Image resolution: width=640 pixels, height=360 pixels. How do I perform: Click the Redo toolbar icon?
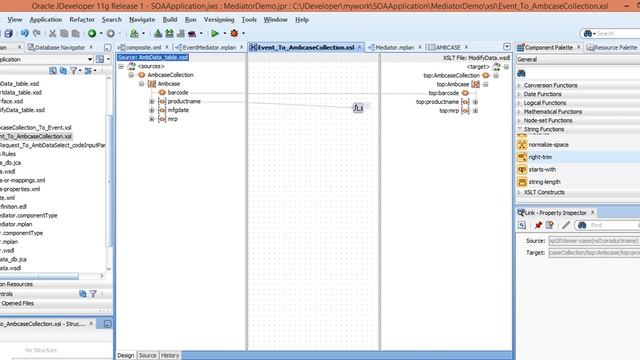pos(37,33)
